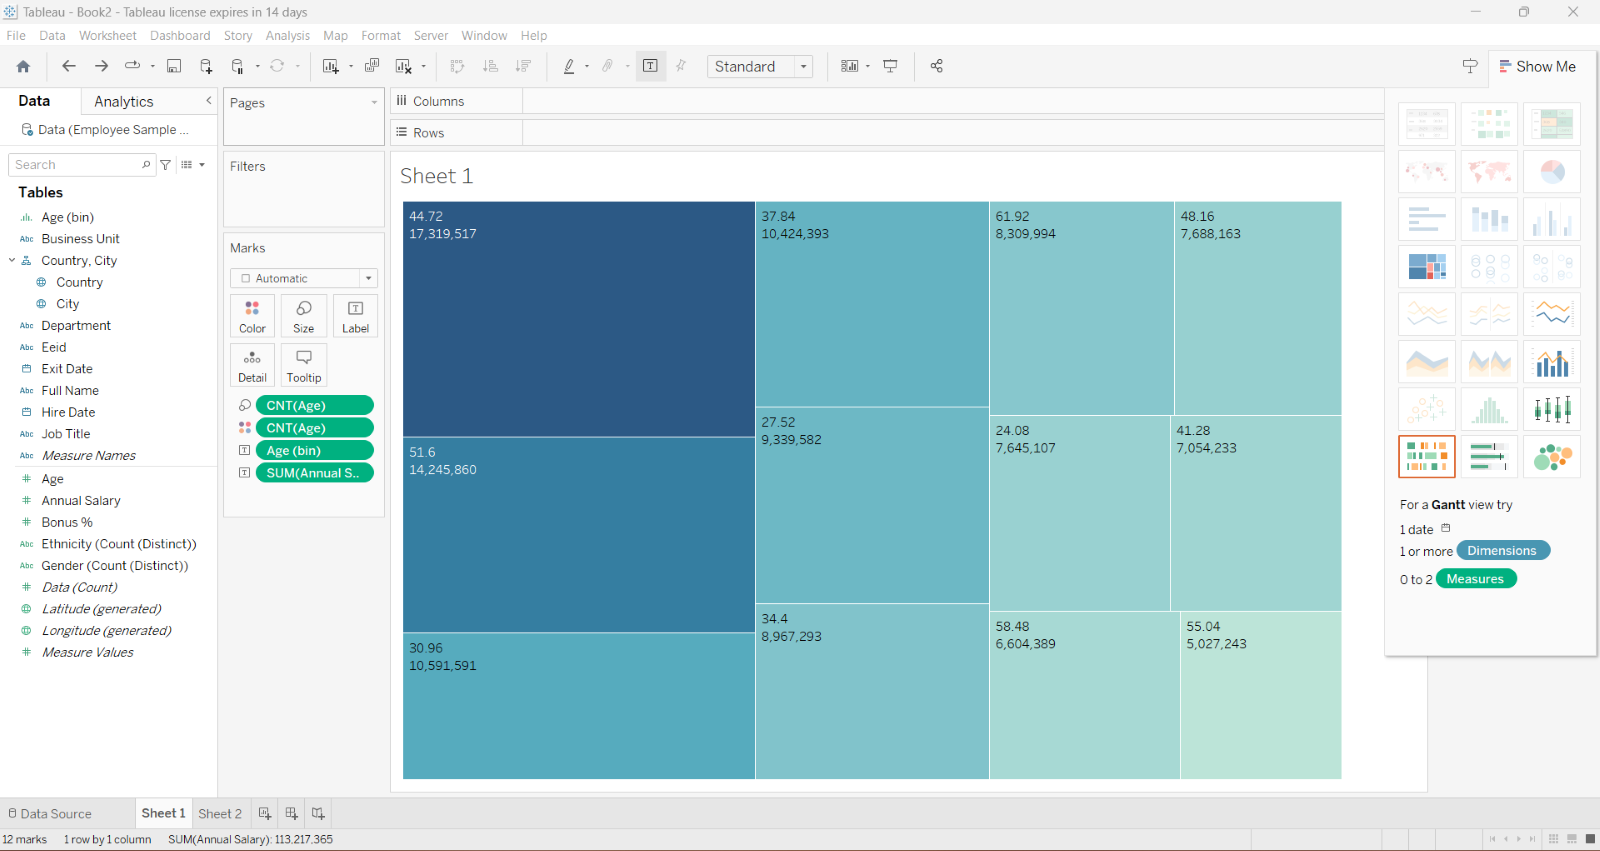Open the Color marks card
The width and height of the screenshot is (1600, 851).
252,316
